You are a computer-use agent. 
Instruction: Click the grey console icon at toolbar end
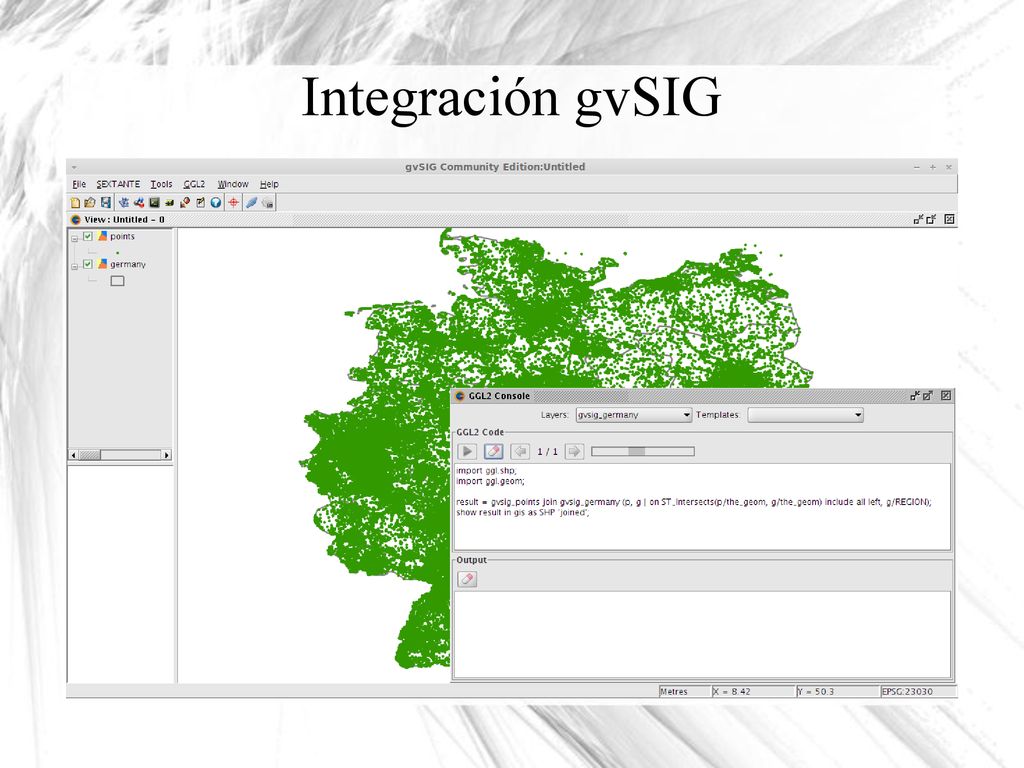[x=267, y=203]
